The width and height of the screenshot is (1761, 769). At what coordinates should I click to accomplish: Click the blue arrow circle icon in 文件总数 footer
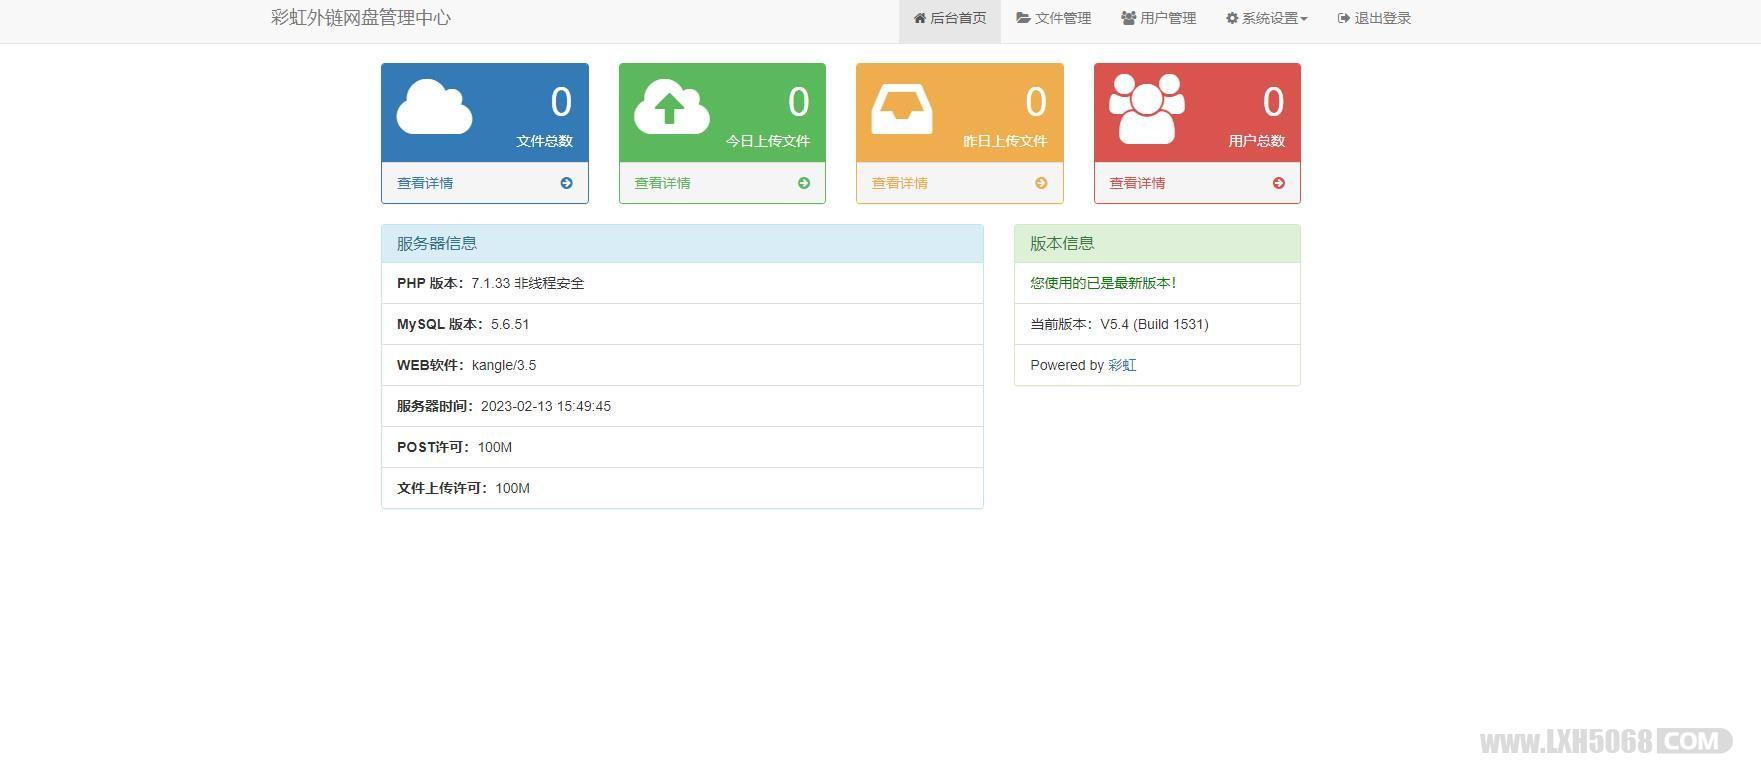click(566, 183)
